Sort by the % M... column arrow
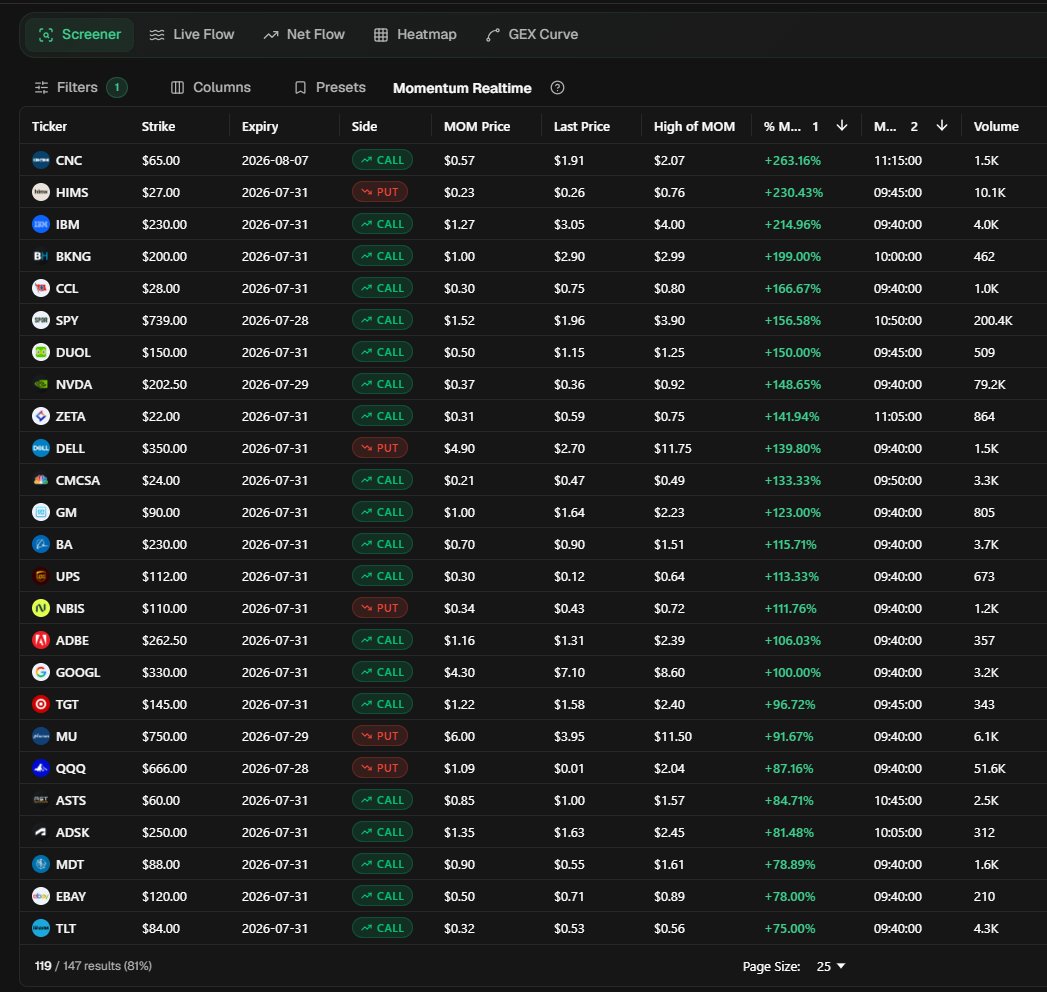 (842, 126)
